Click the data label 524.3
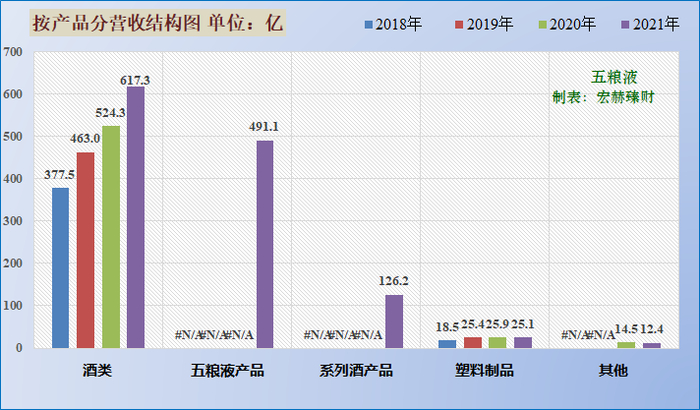The width and height of the screenshot is (700, 410). click(x=110, y=113)
